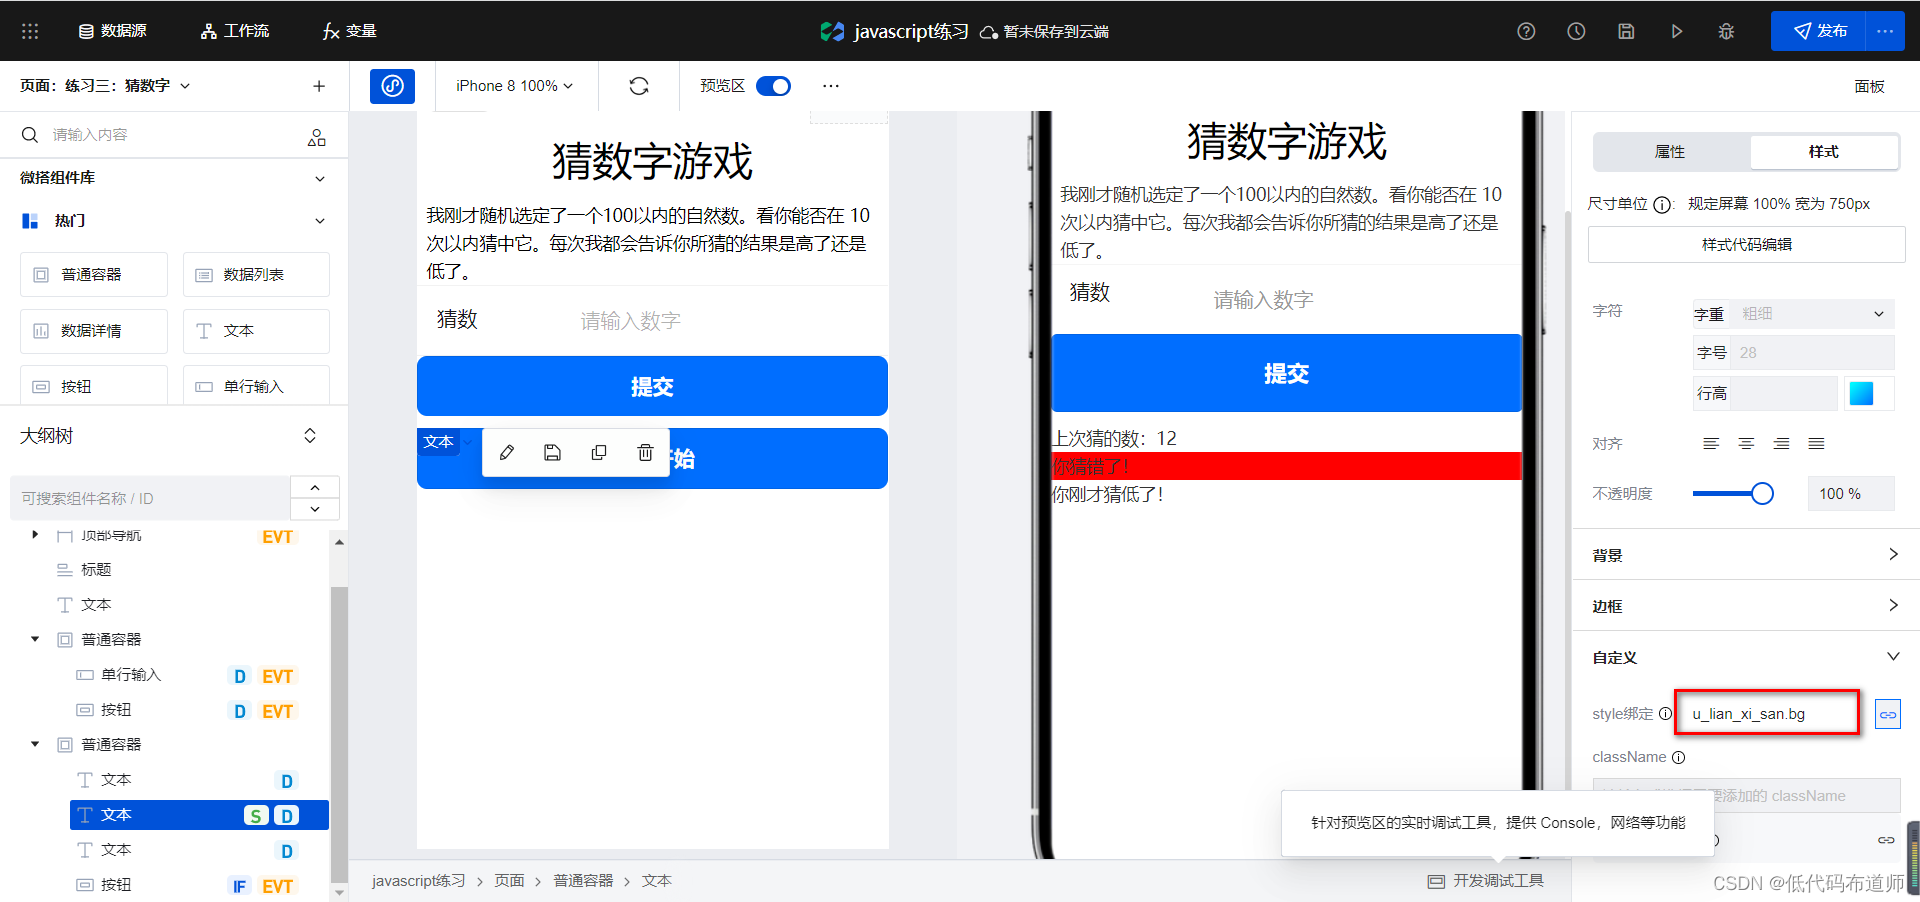Click 提交 button in the editor canvas
This screenshot has height=902, width=1920.
click(652, 386)
